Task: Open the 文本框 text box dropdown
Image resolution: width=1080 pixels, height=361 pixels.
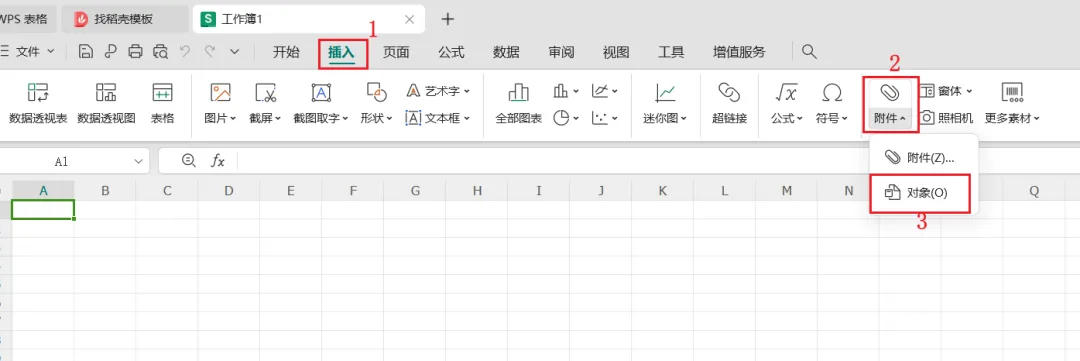Action: click(x=437, y=118)
